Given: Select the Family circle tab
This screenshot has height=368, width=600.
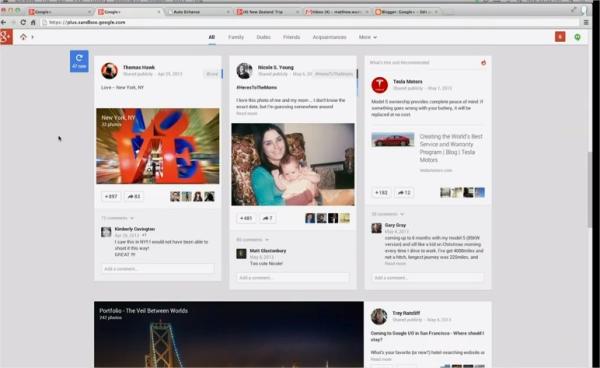Looking at the screenshot, I should click(236, 37).
